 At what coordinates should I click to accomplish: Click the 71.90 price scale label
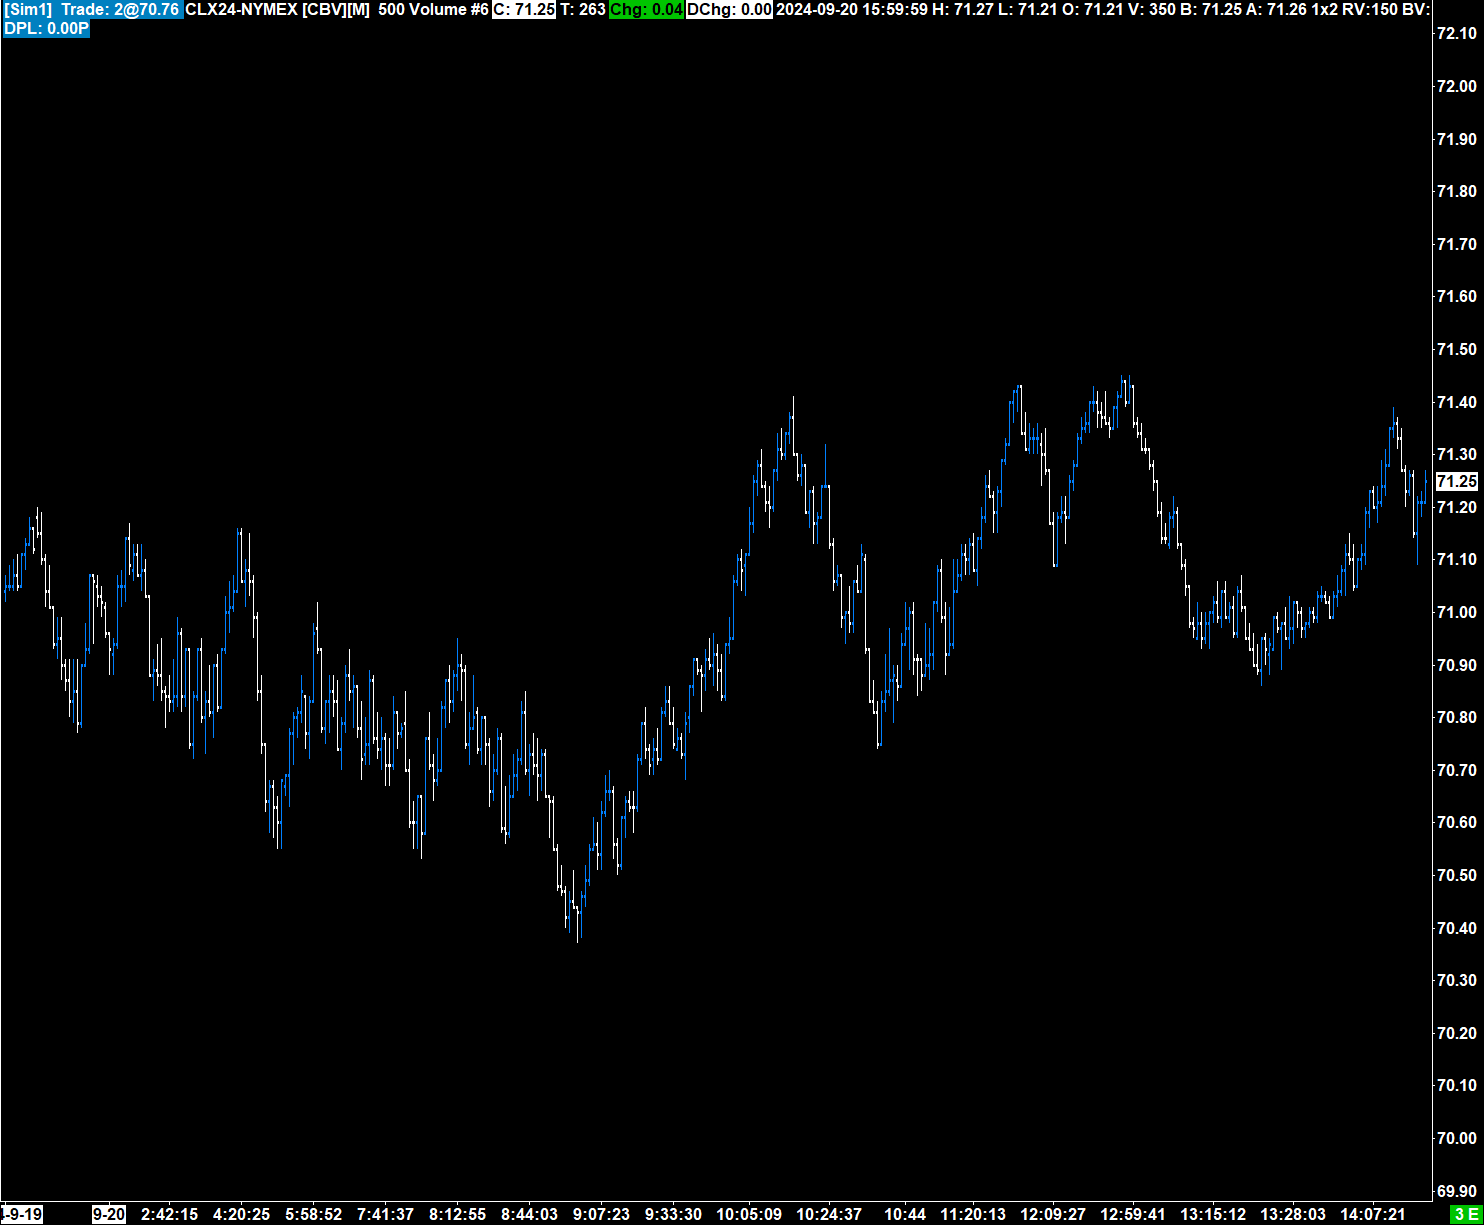click(x=1456, y=139)
